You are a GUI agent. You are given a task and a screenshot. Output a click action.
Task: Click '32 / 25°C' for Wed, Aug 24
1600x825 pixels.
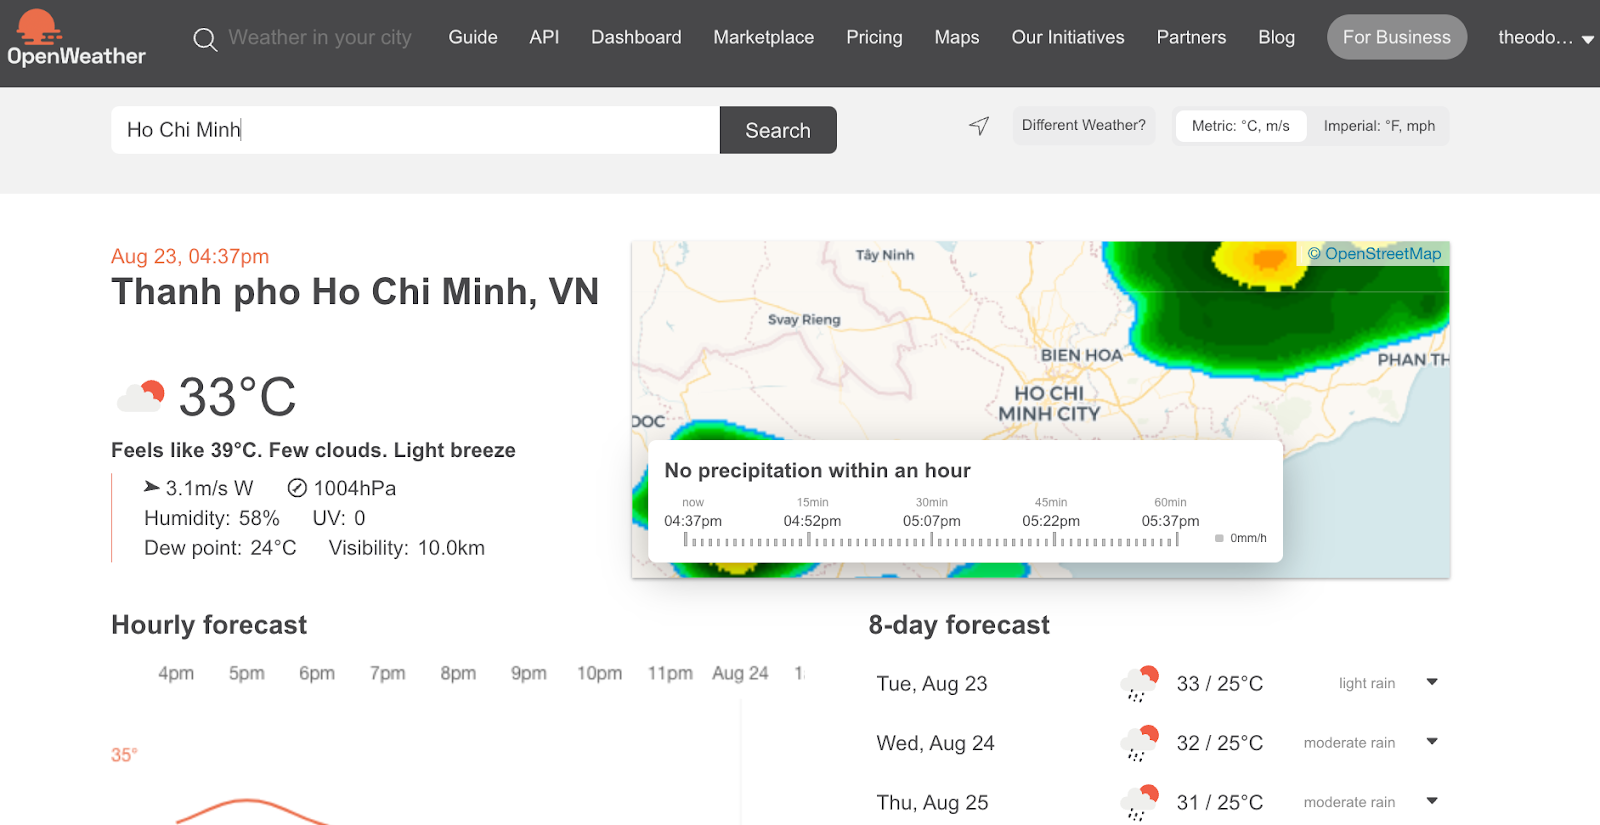click(1220, 743)
